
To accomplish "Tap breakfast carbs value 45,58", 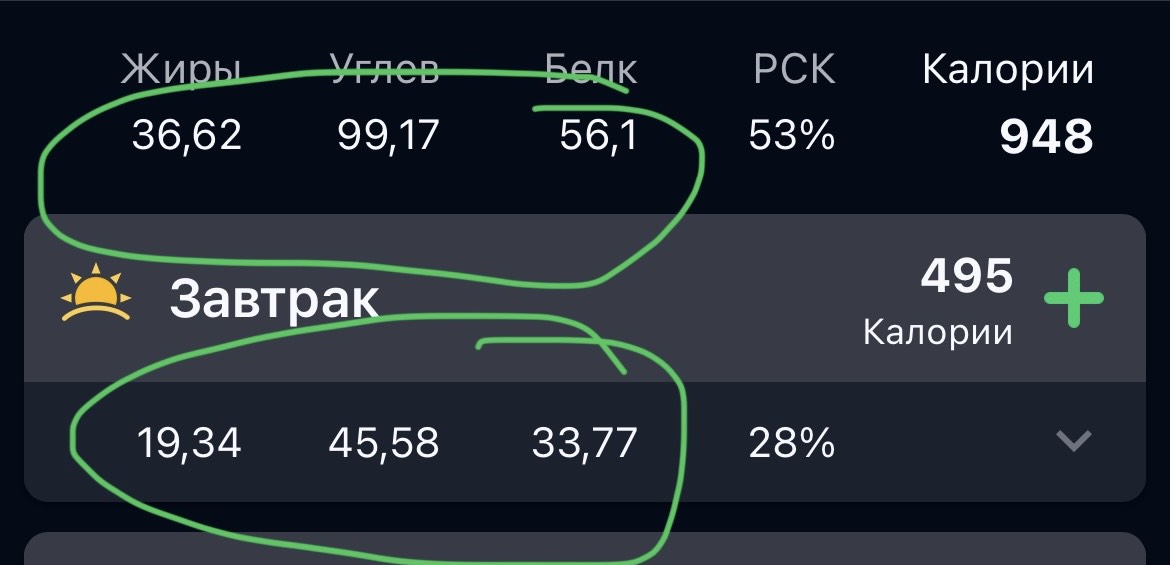I will click(384, 442).
